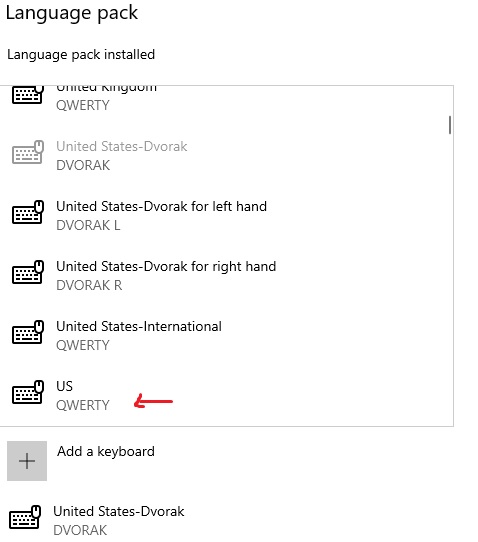Click the keyboard list scrollbar thumb
The width and height of the screenshot is (478, 542).
(450, 125)
